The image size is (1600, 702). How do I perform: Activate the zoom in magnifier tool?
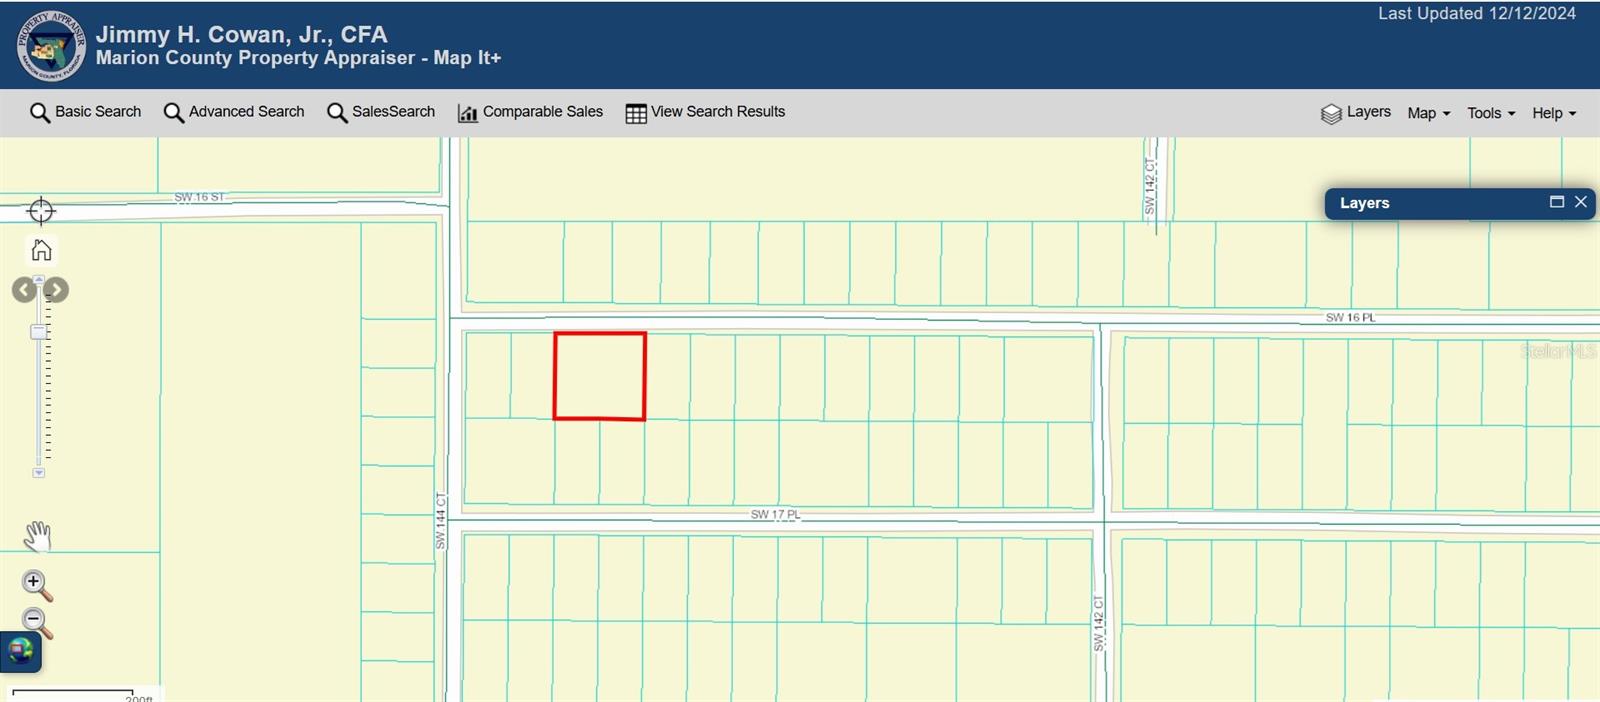click(36, 585)
